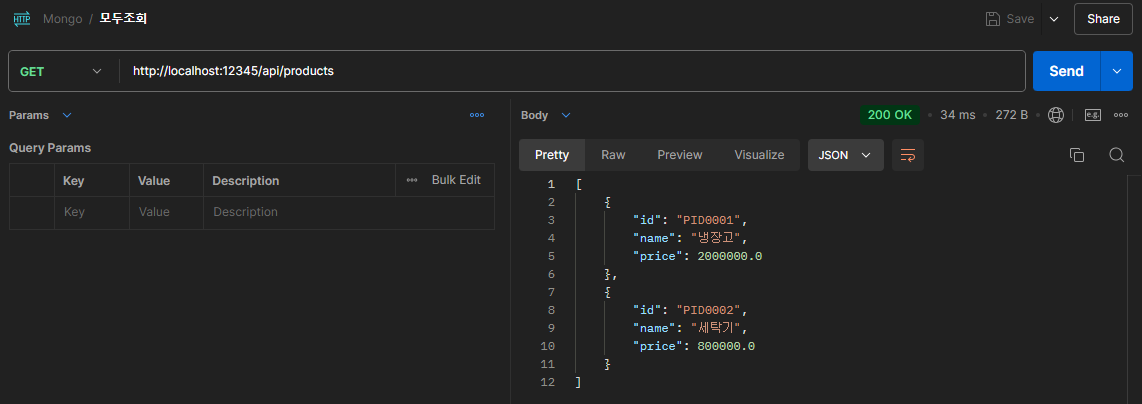This screenshot has width=1142, height=404.
Task: Click the 34 ms response time
Action: click(958, 115)
